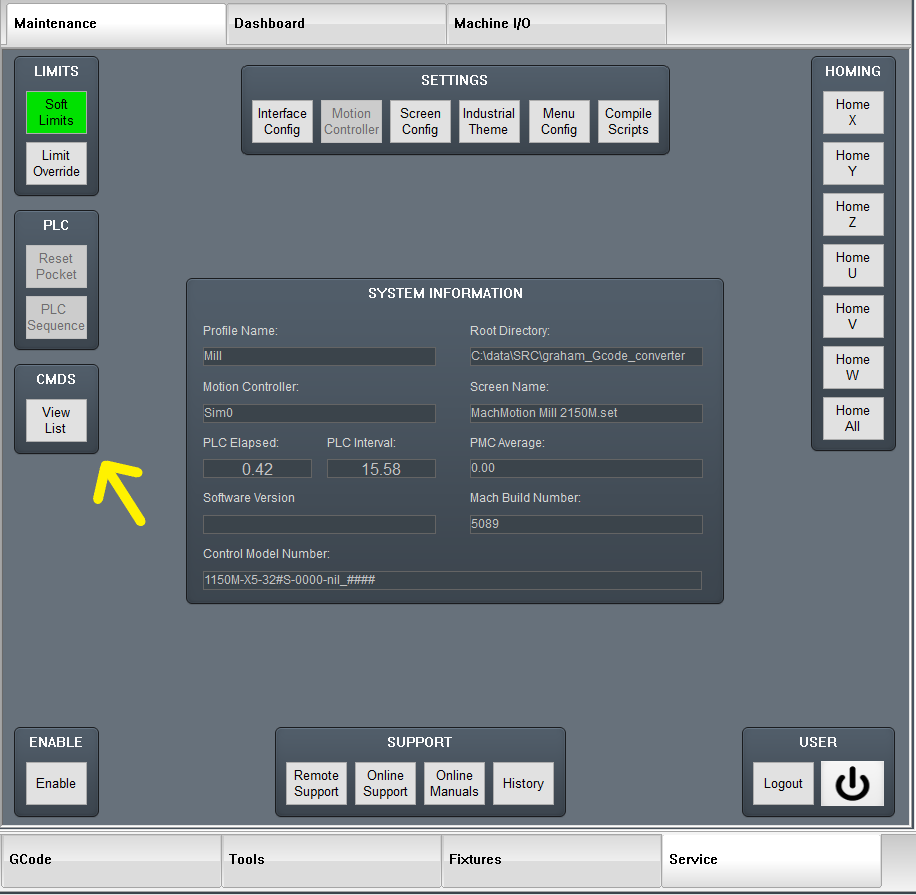This screenshot has width=916, height=895.
Task: Launch Remote Support
Action: click(316, 784)
